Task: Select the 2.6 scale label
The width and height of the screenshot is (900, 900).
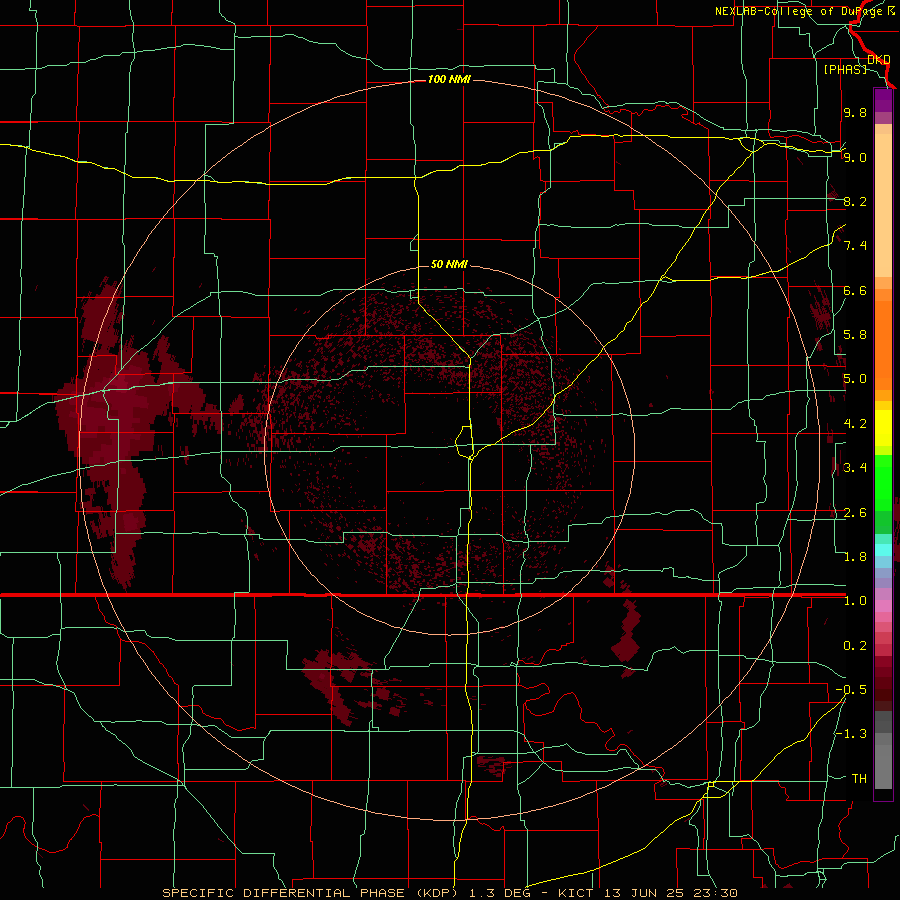Action: tap(855, 513)
